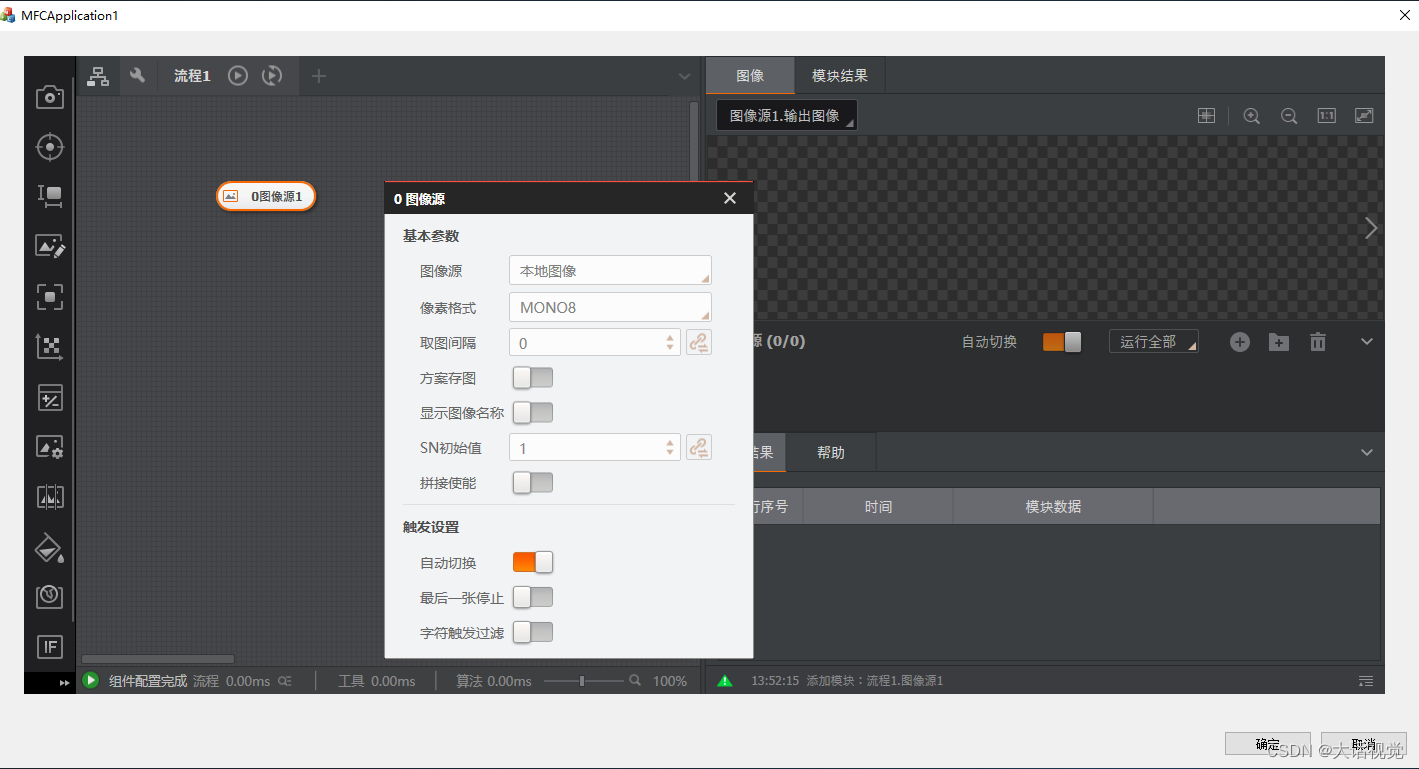Viewport: 1419px width, 769px height.
Task: Add an image folder icon
Action: 1279,342
